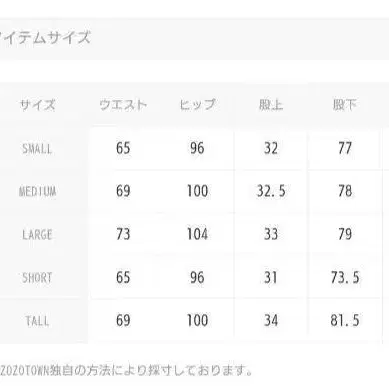Select the LARGE size row label
Image resolution: width=389 pixels, height=389 pixels.
click(x=37, y=234)
